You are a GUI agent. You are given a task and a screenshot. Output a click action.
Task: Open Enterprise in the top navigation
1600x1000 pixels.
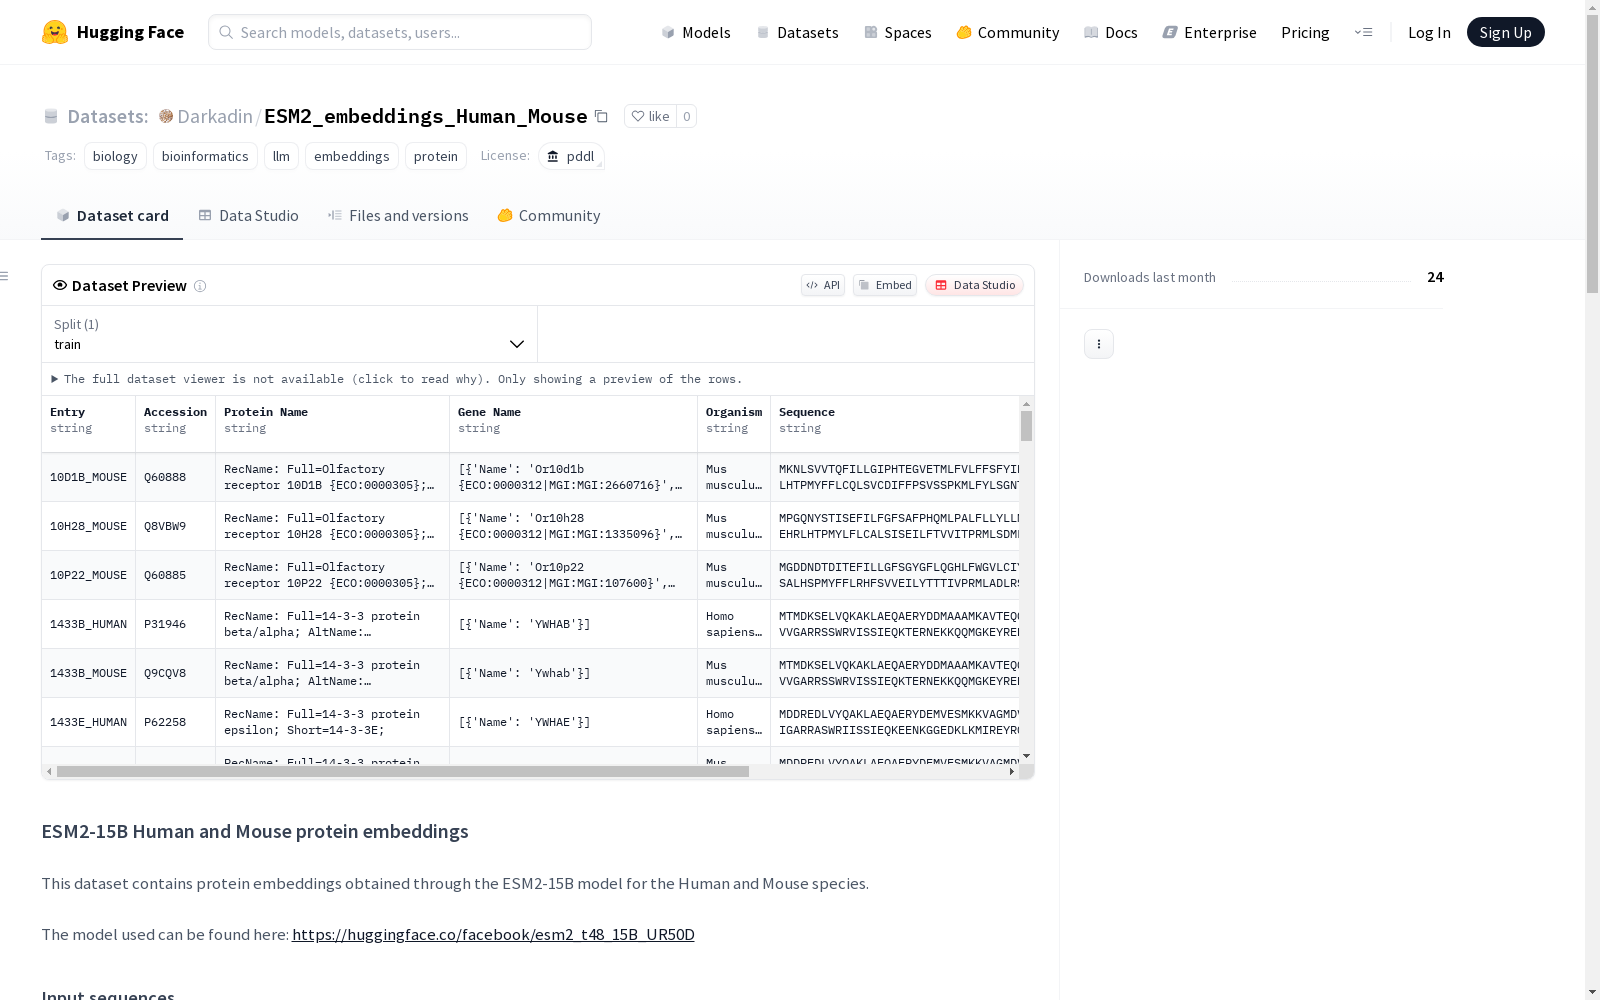[1210, 32]
